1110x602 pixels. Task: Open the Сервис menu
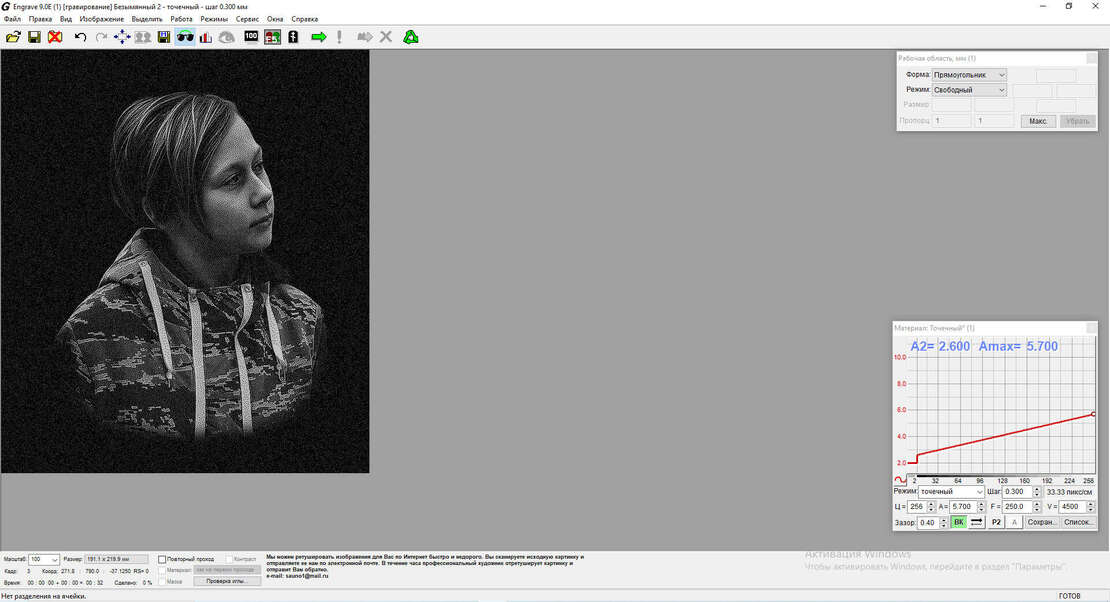click(247, 19)
